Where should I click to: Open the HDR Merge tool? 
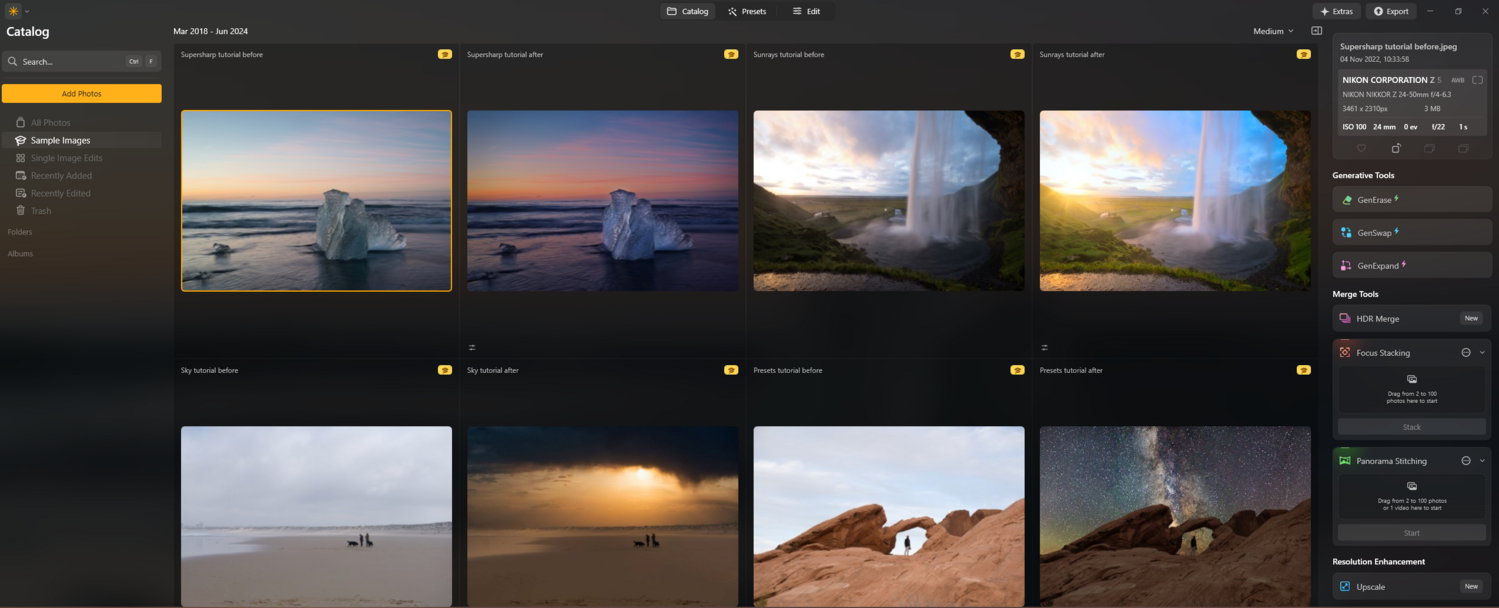tap(1412, 319)
